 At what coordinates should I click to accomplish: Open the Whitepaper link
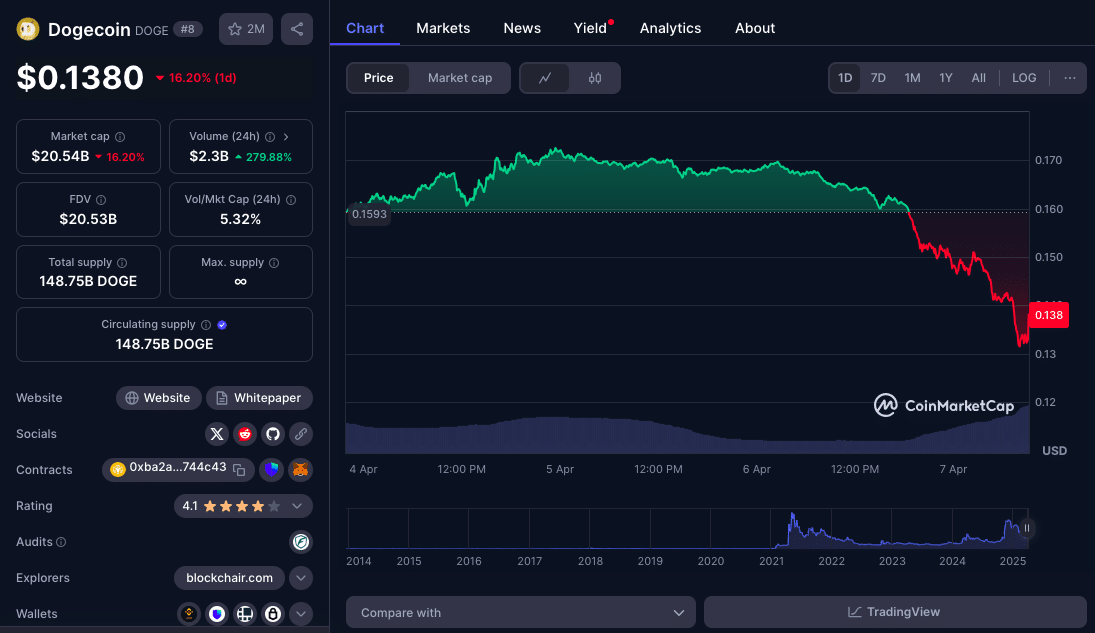tap(259, 398)
